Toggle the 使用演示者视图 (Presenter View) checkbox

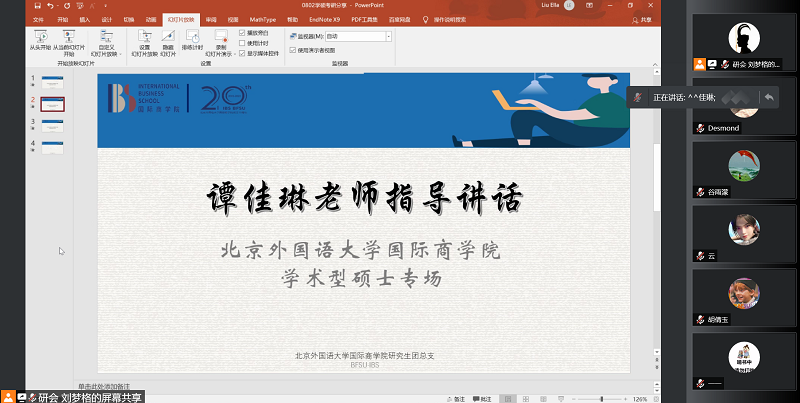[x=292, y=49]
